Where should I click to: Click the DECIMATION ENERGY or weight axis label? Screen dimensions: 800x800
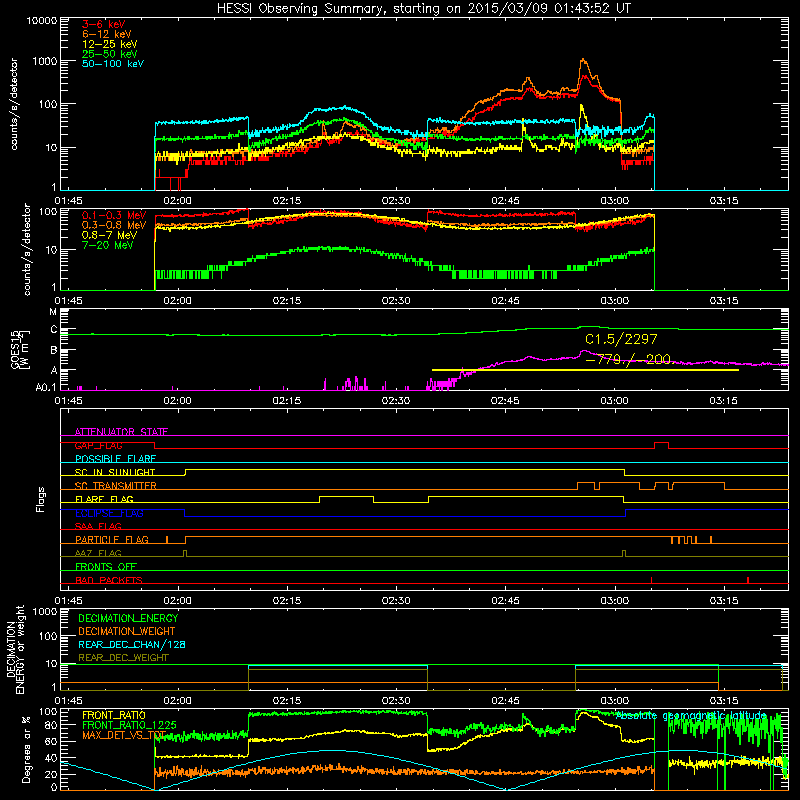coord(15,649)
